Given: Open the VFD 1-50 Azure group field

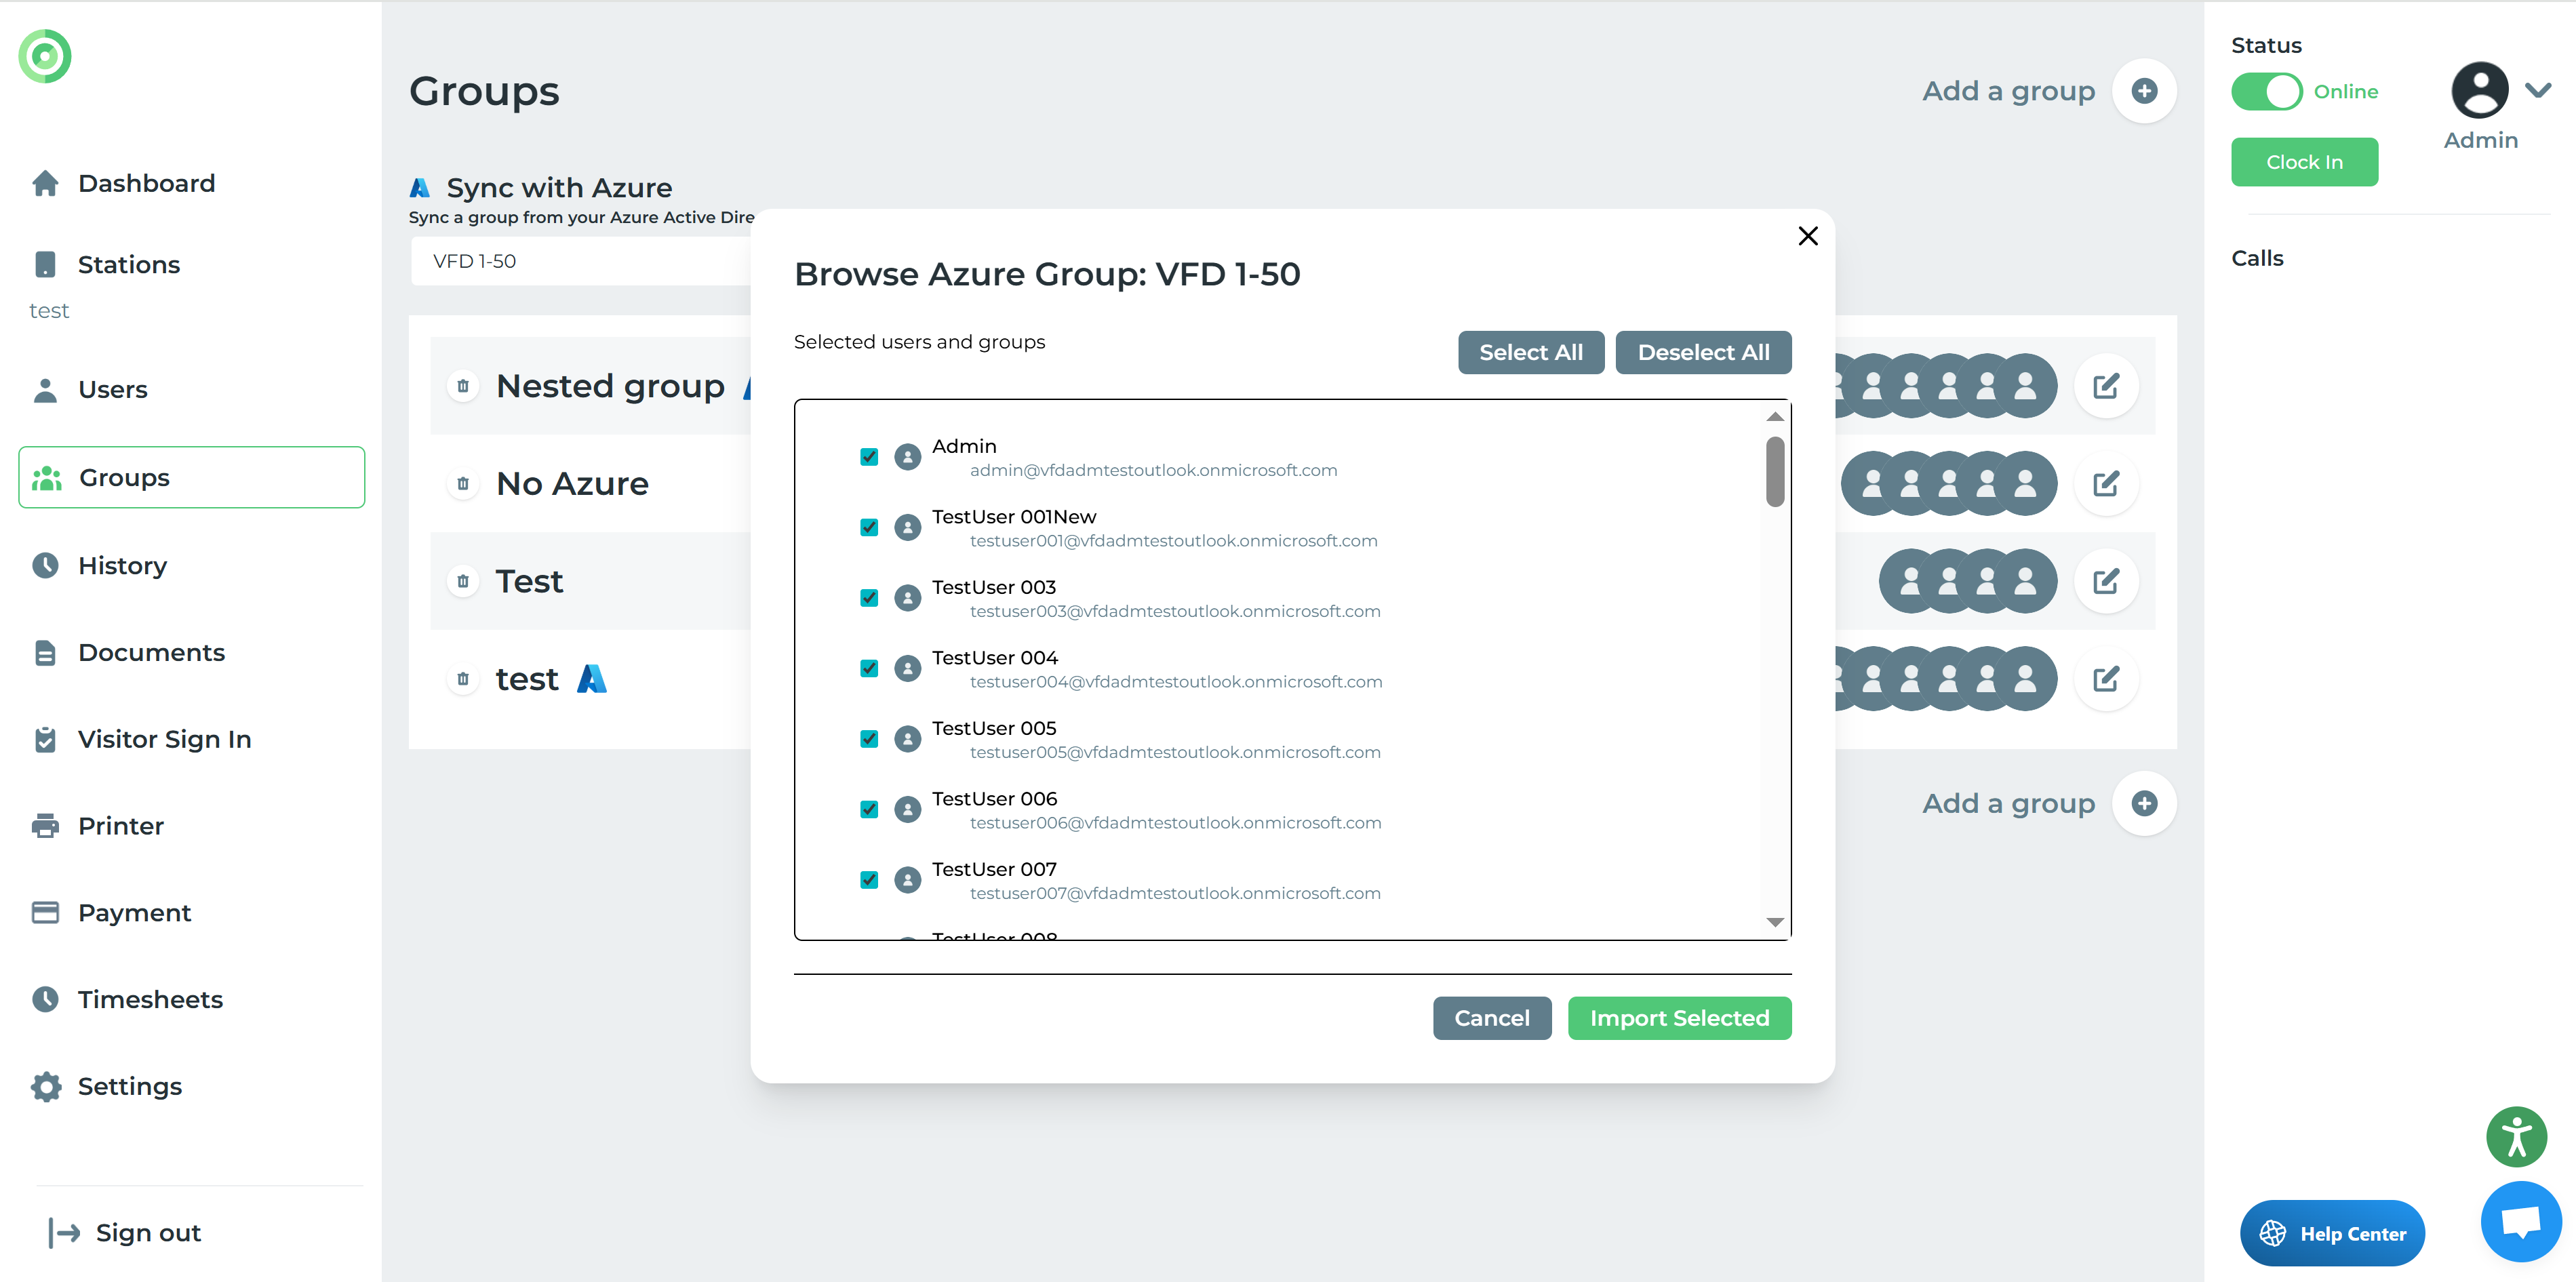Looking at the screenshot, I should coord(580,261).
